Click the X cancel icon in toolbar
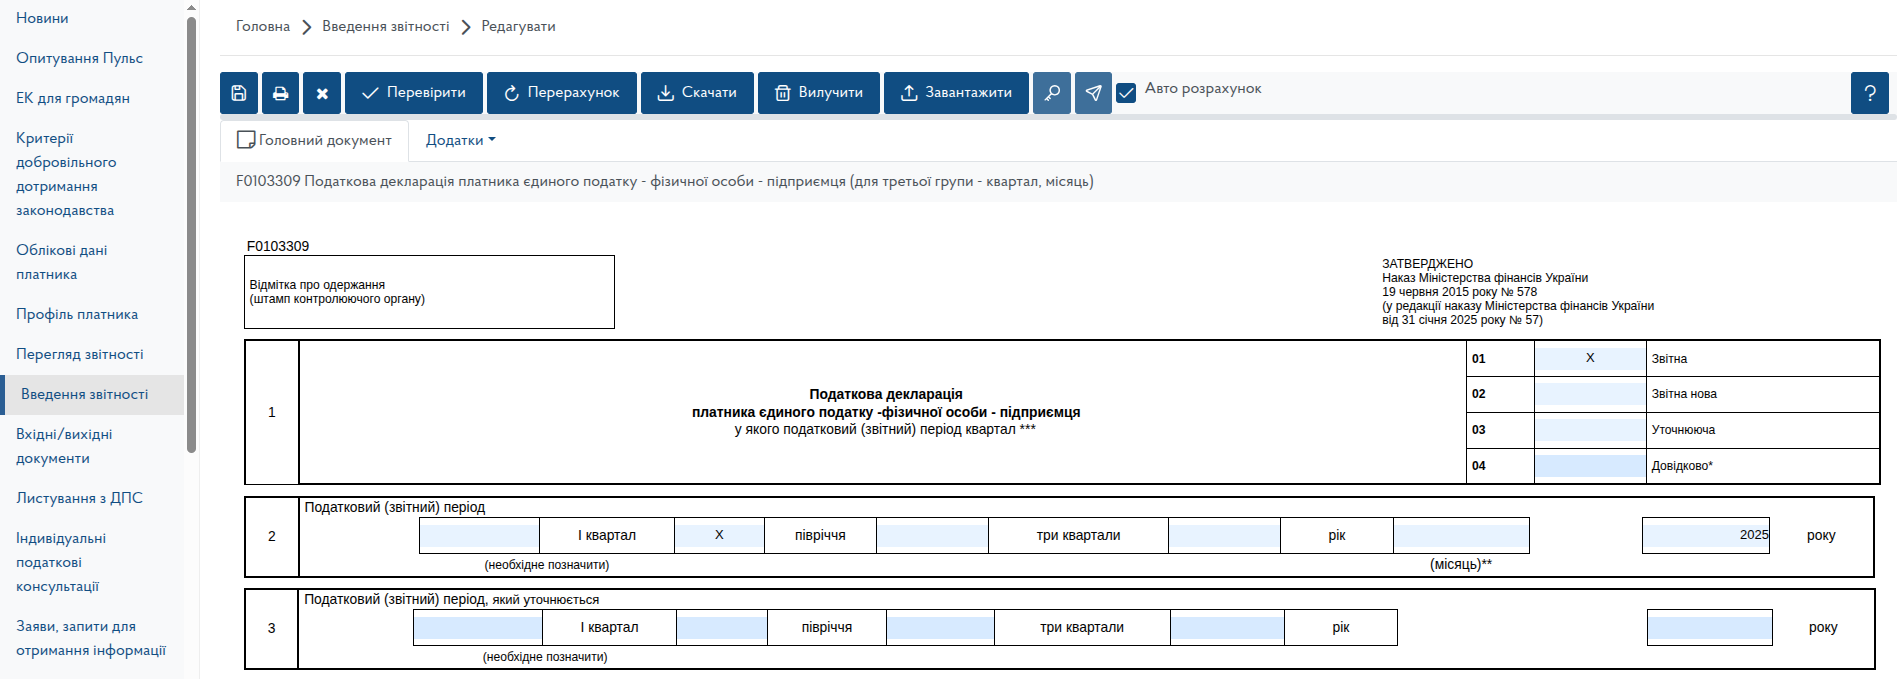This screenshot has height=679, width=1899. click(322, 93)
